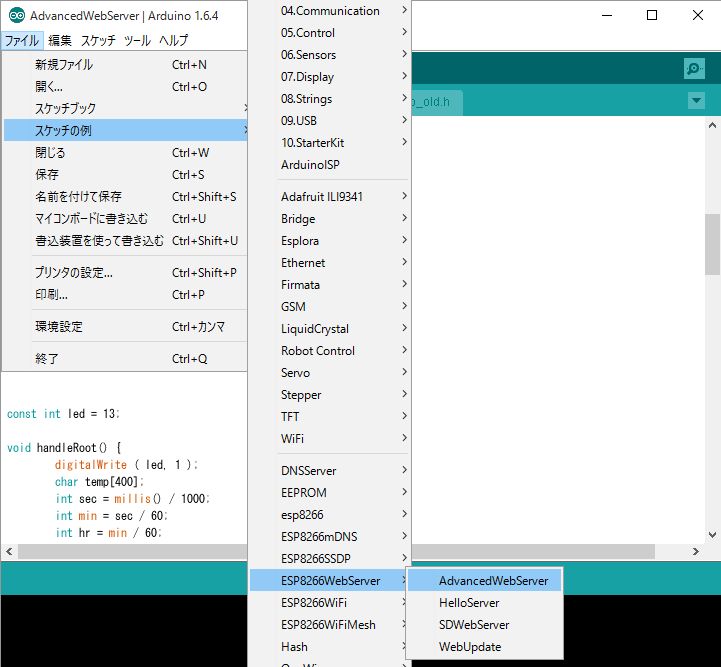Click horizontal scrollbar right arrow
Image resolution: width=721 pixels, height=667 pixels.
pyautogui.click(x=696, y=551)
